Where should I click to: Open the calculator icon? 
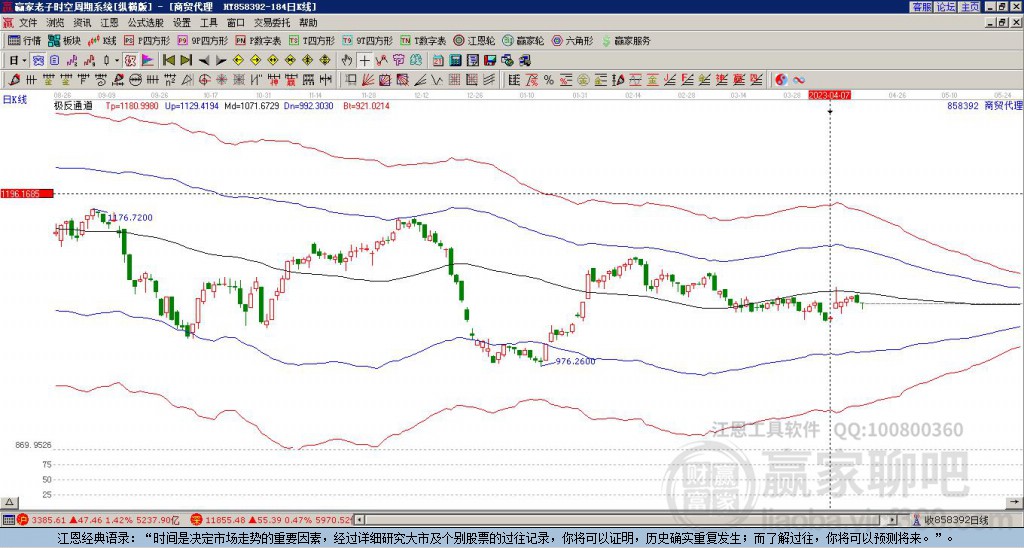[x=455, y=61]
